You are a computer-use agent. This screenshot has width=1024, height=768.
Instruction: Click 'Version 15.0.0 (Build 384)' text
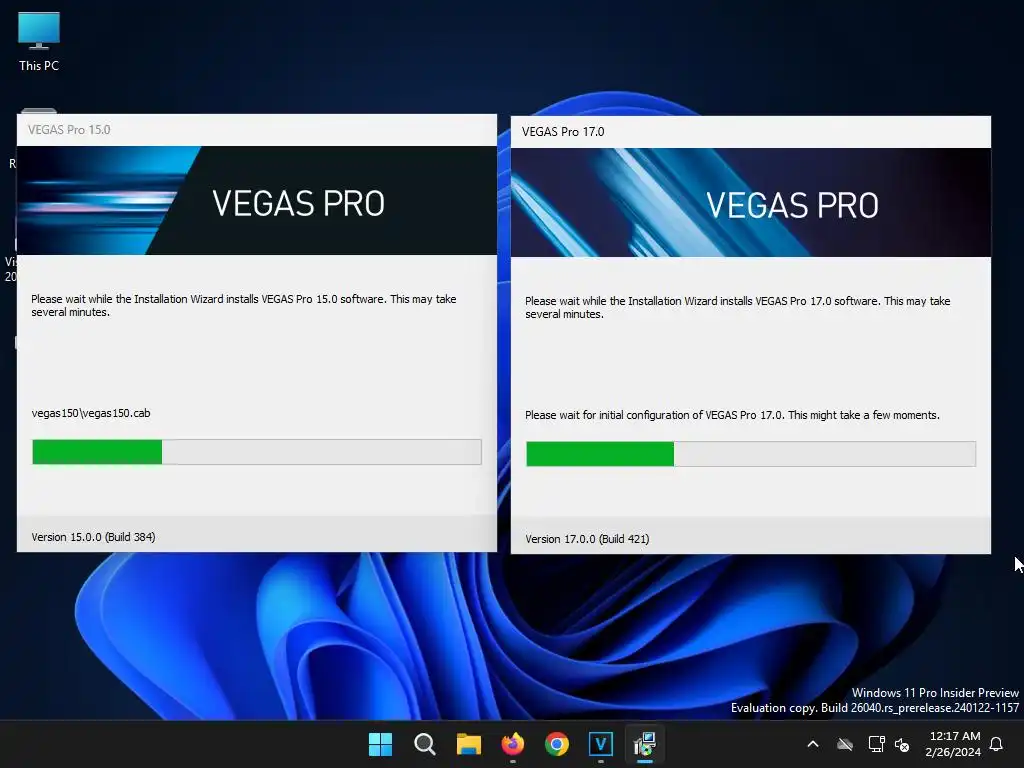click(93, 537)
